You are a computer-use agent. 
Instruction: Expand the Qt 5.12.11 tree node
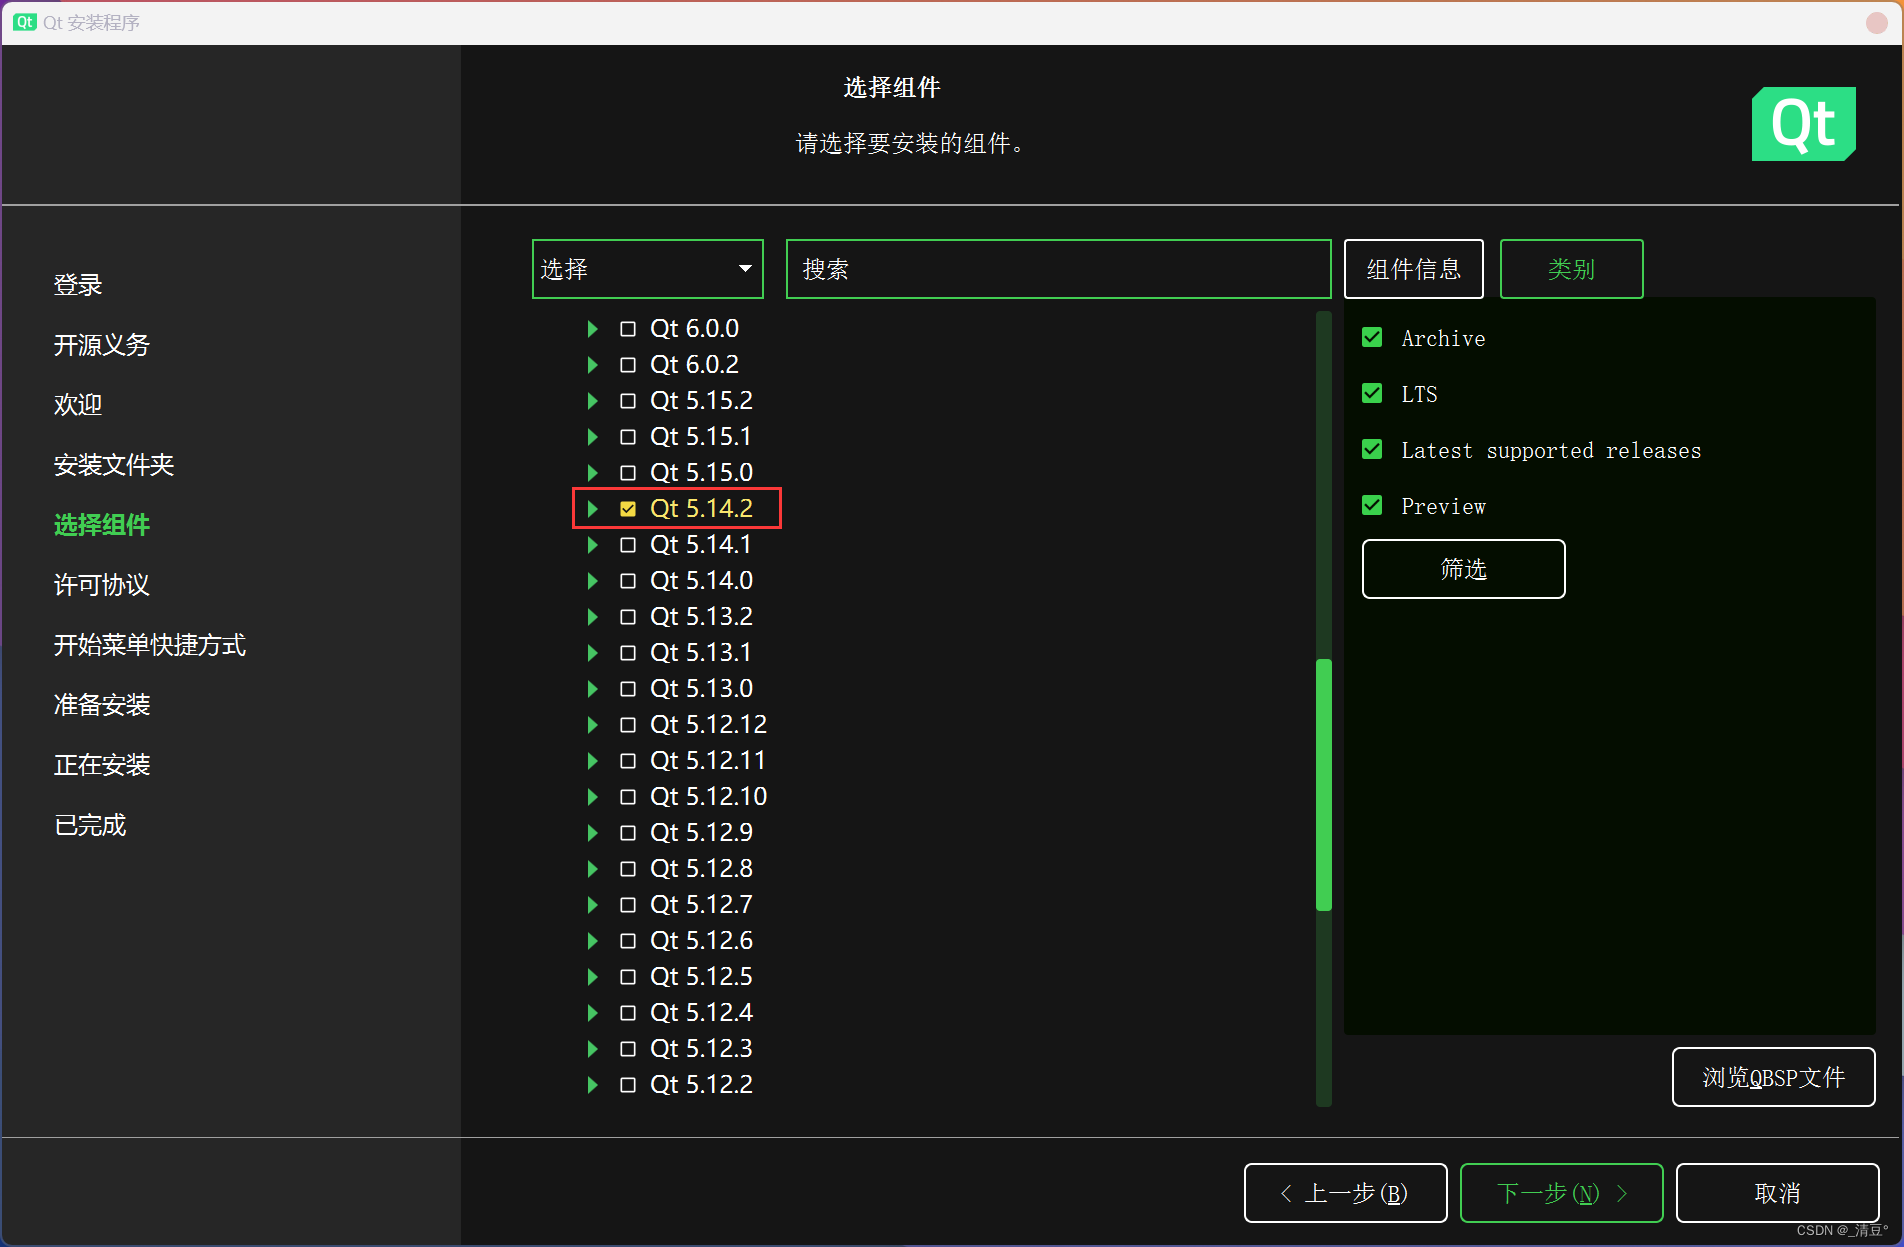point(592,761)
